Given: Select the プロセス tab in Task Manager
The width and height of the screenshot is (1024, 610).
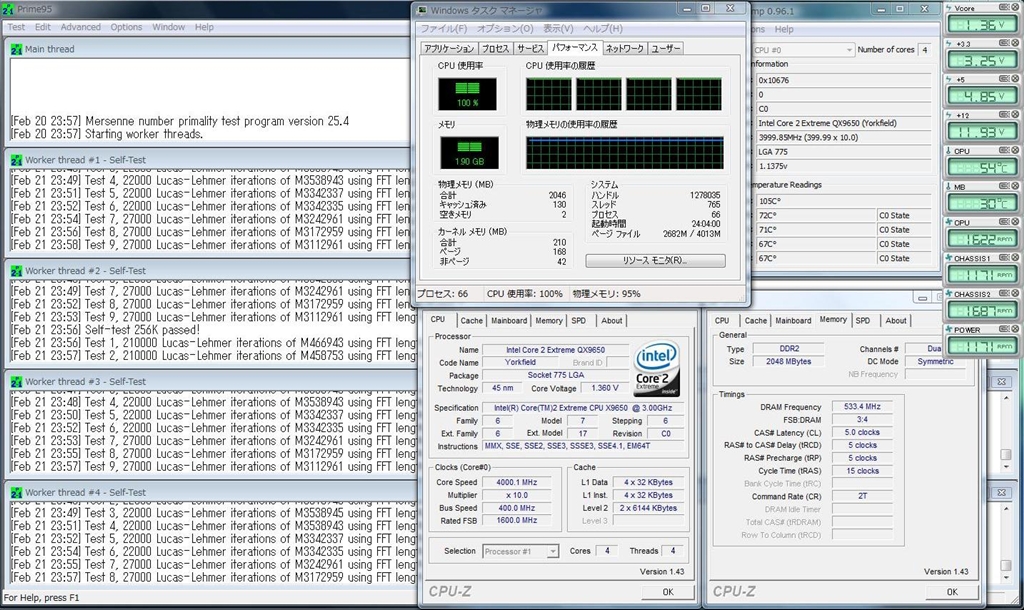Looking at the screenshot, I should (496, 48).
